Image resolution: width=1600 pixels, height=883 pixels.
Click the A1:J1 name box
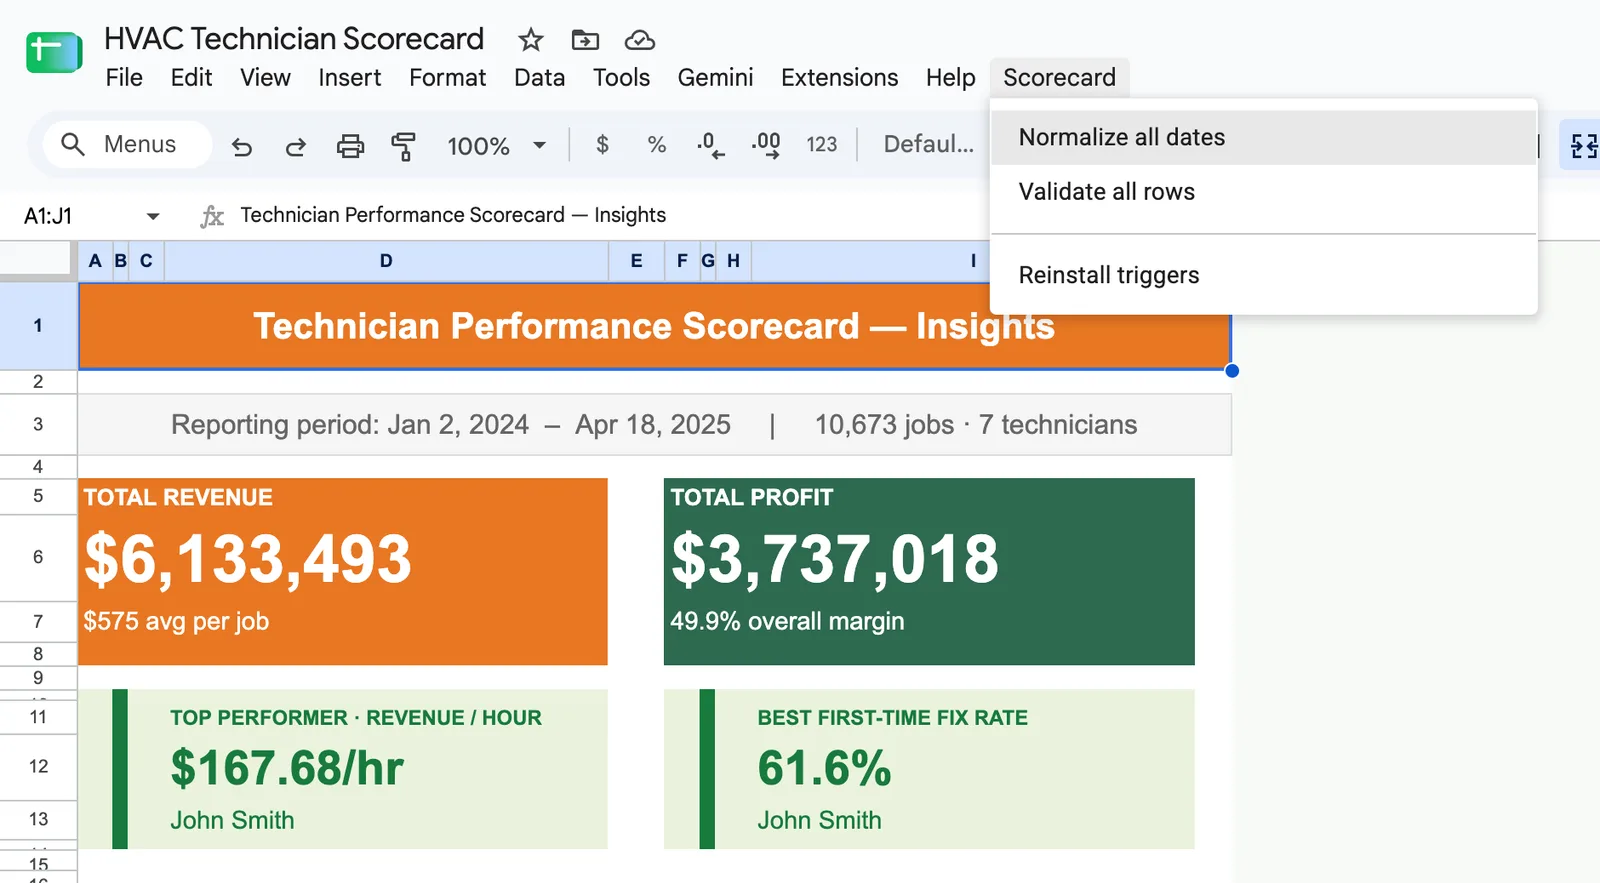(48, 216)
